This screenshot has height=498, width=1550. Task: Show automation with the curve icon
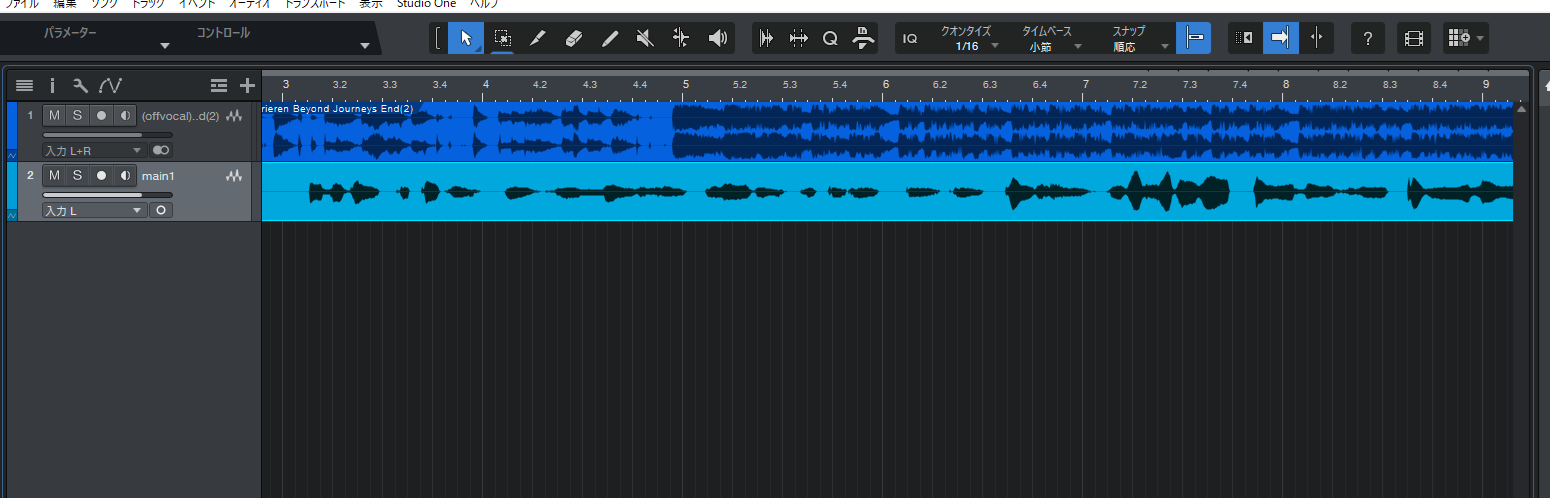[110, 86]
